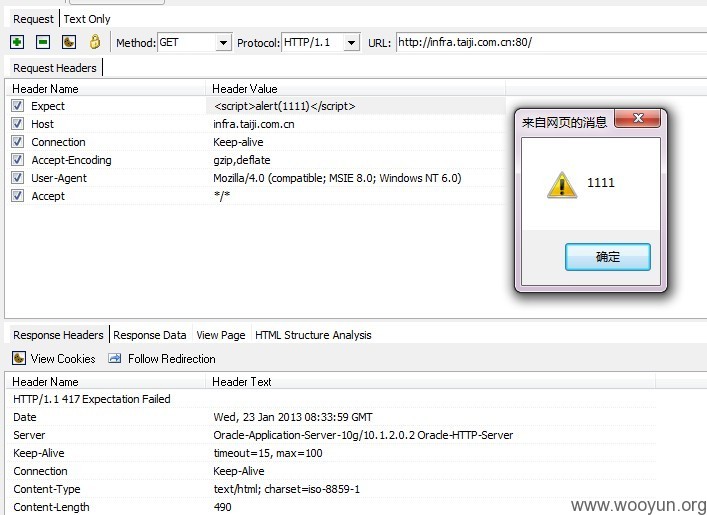Select the HTTP/1.1 417 Expectation Failed row
This screenshot has height=515, width=707.
click(92, 399)
